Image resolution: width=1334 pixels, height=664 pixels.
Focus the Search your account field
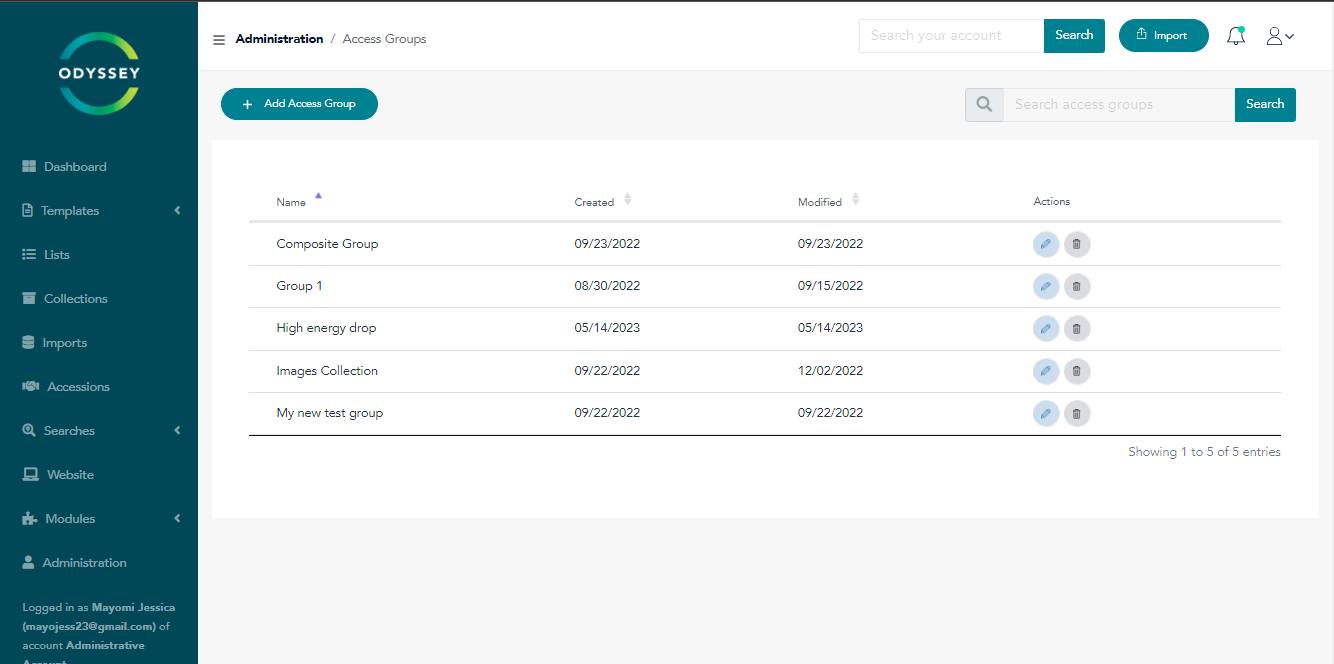[x=951, y=36]
